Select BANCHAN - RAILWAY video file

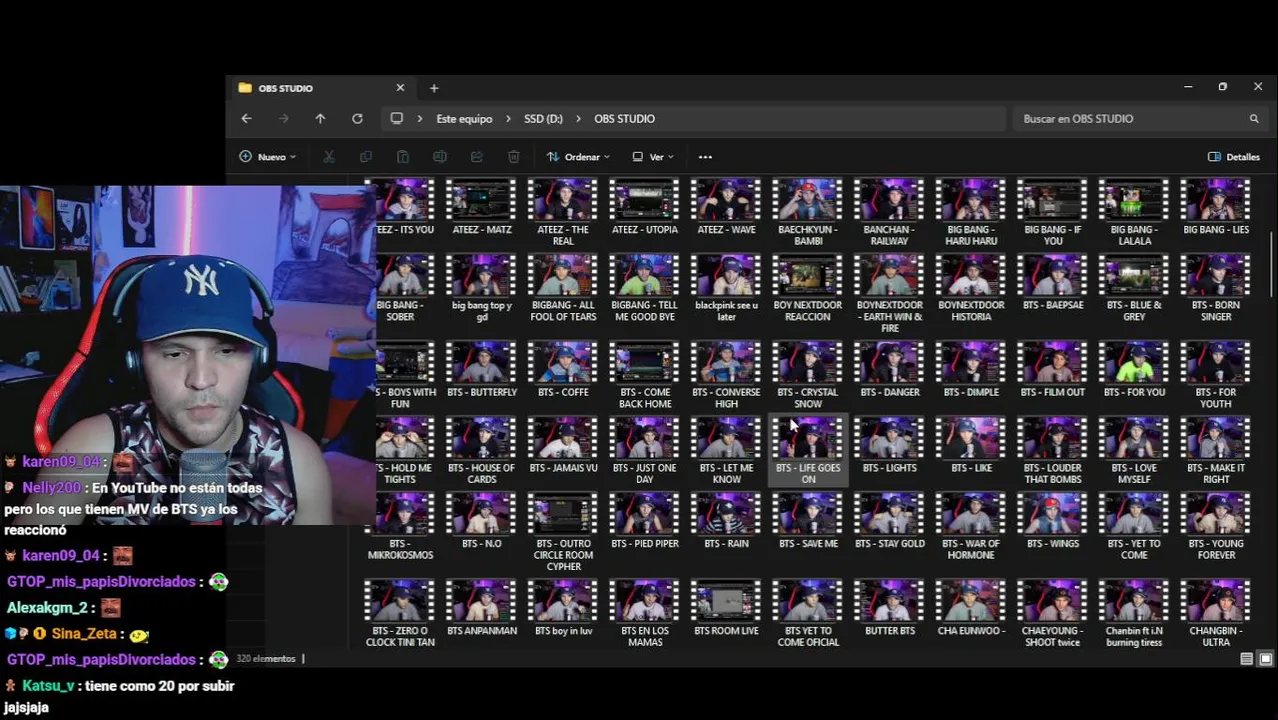pos(890,213)
